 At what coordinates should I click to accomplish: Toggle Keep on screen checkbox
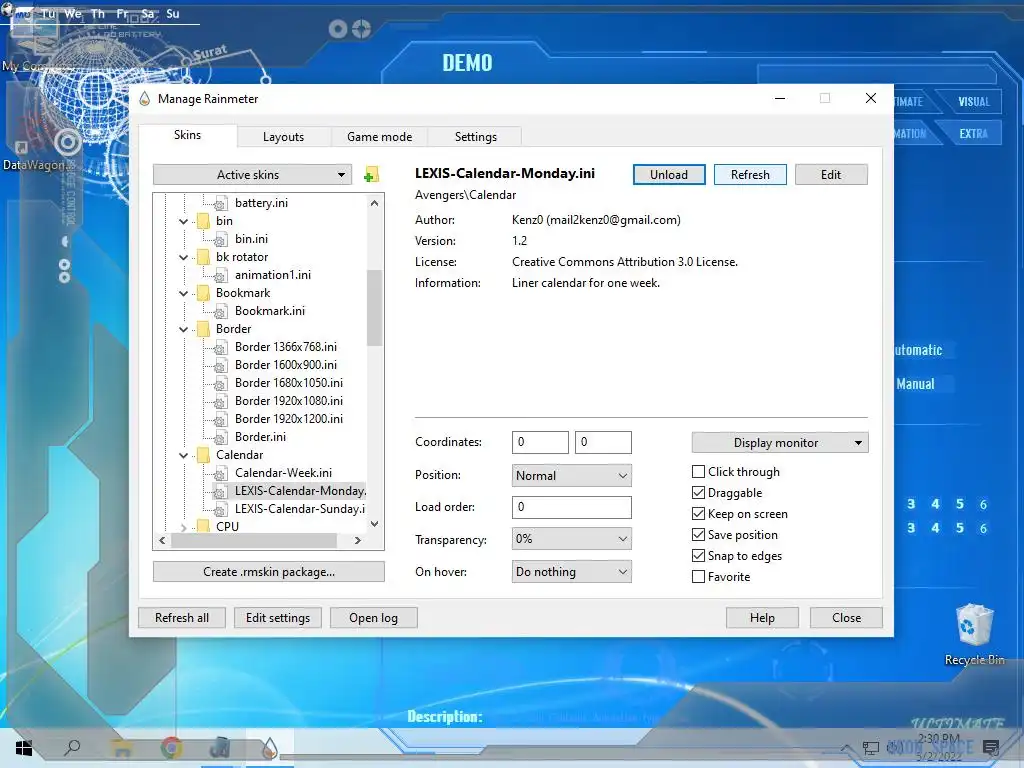tap(698, 513)
